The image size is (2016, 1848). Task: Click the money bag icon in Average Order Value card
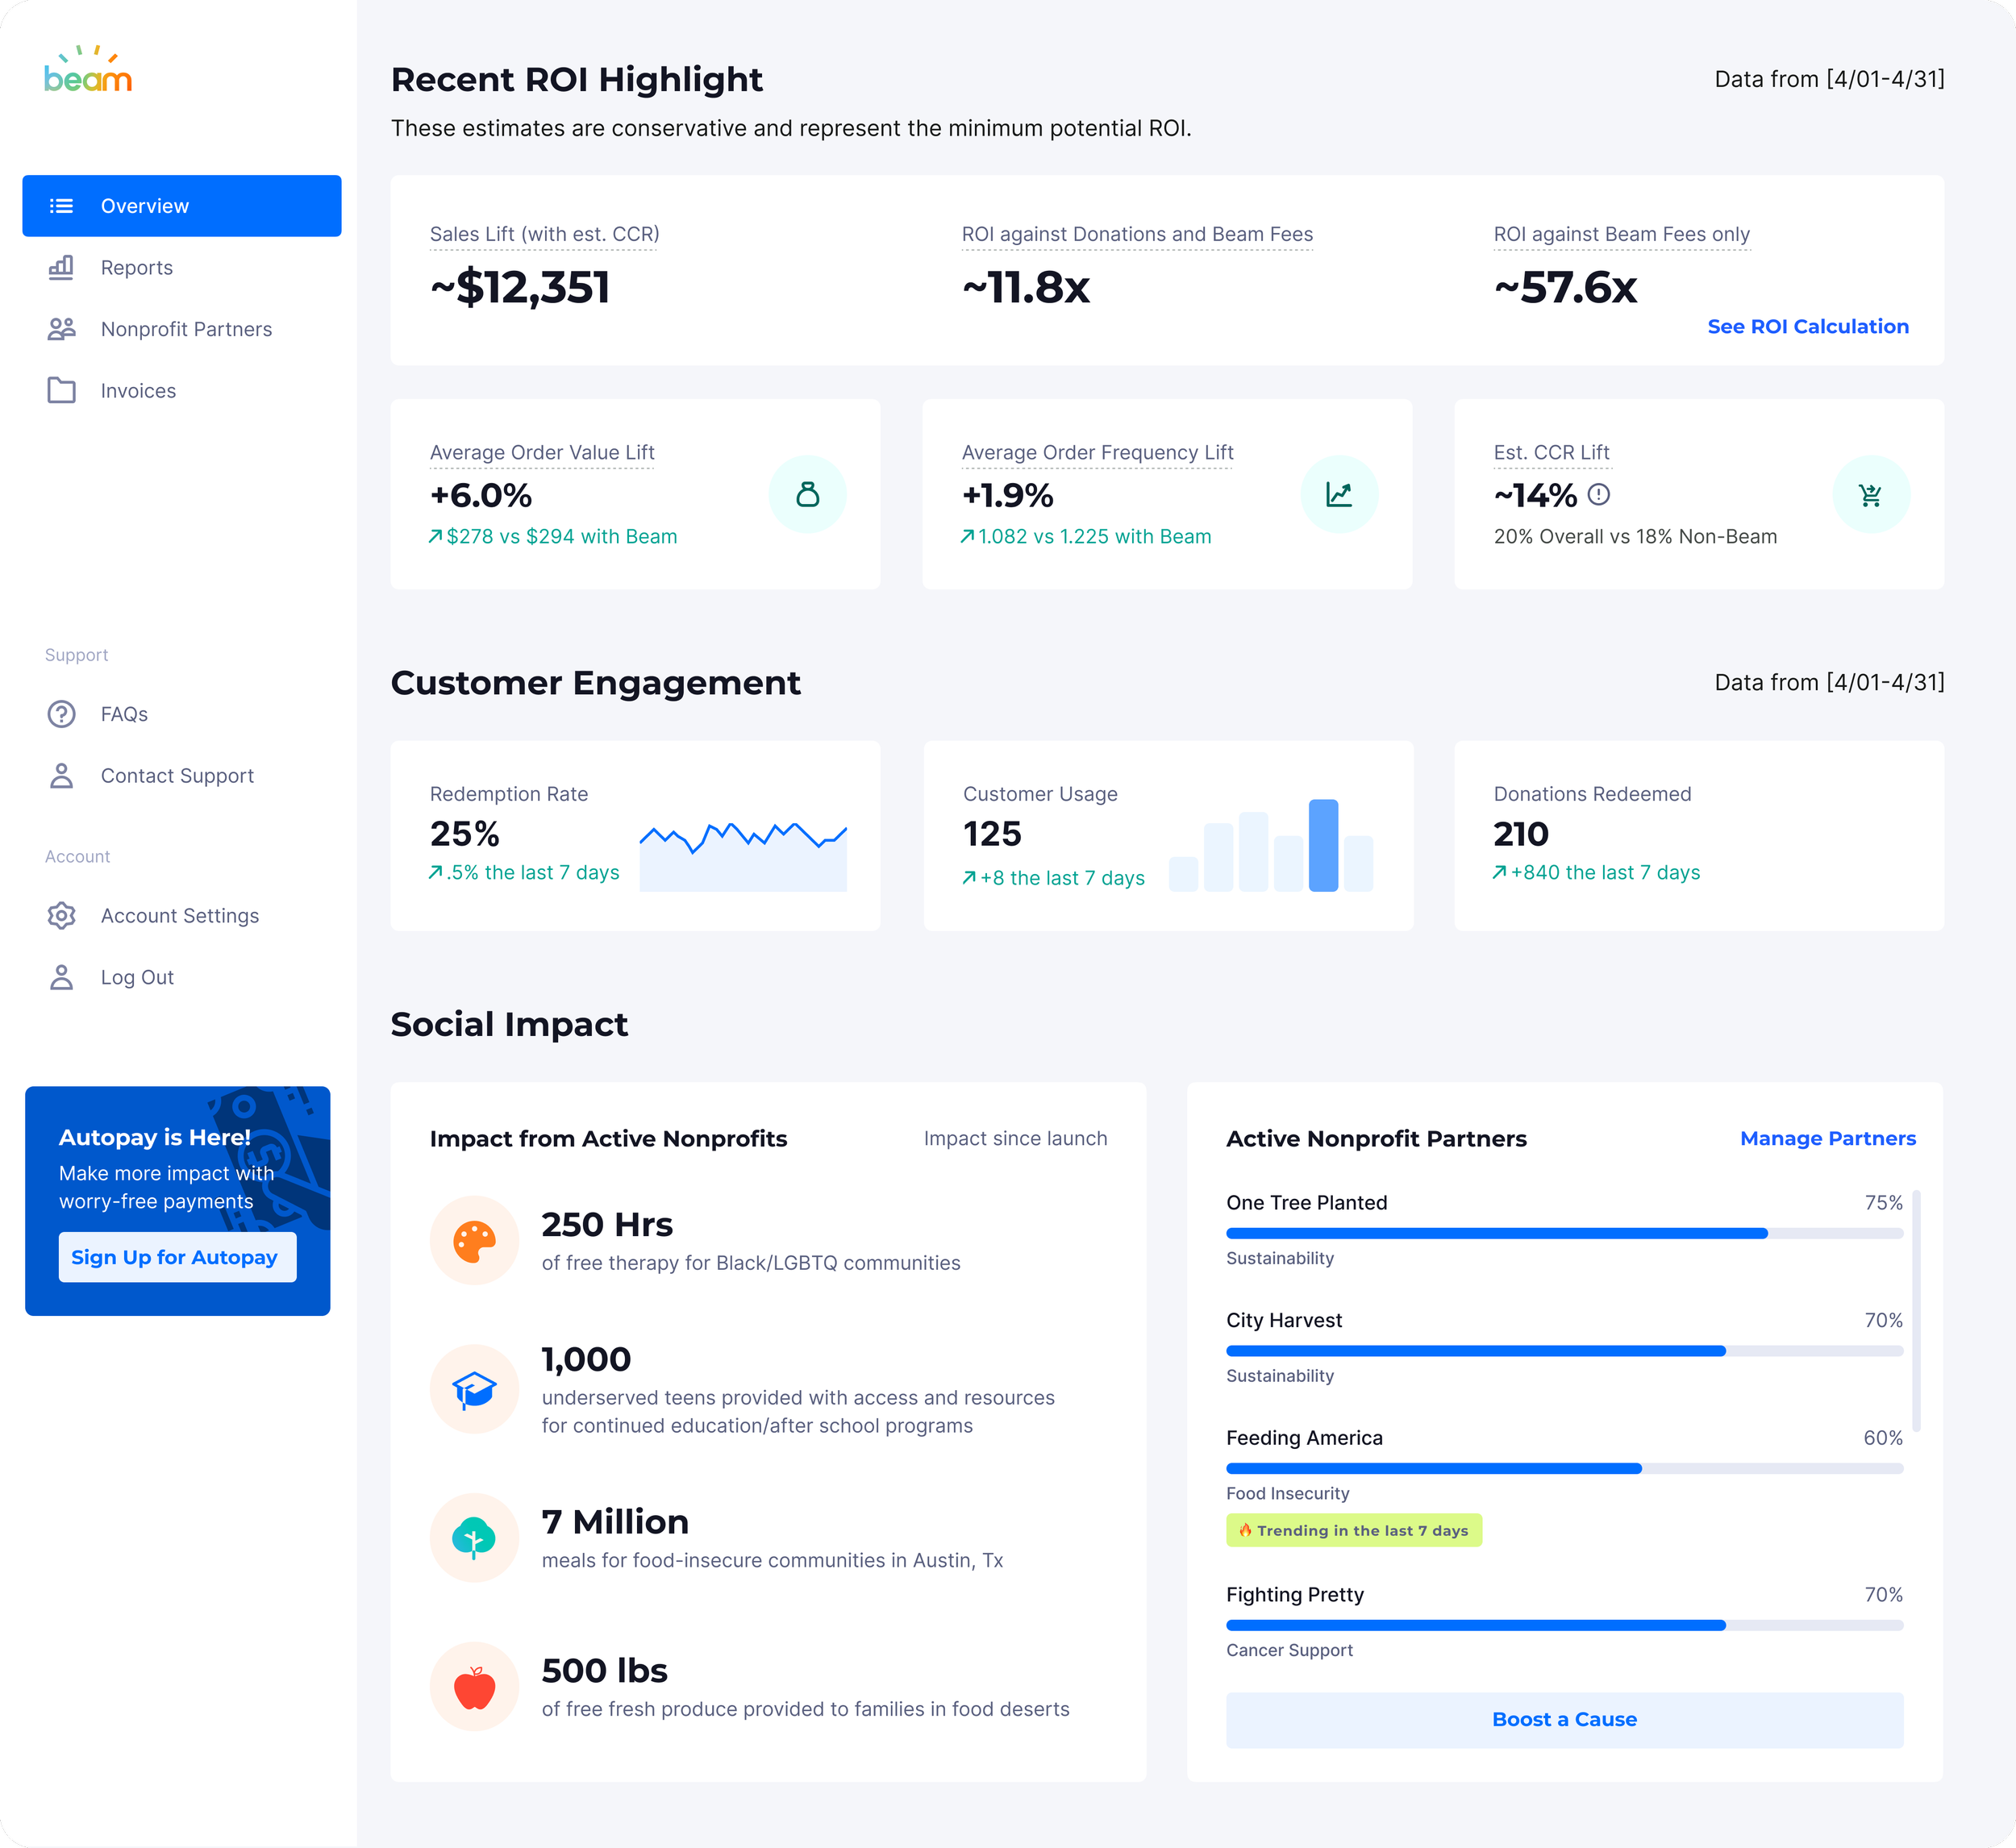[807, 494]
